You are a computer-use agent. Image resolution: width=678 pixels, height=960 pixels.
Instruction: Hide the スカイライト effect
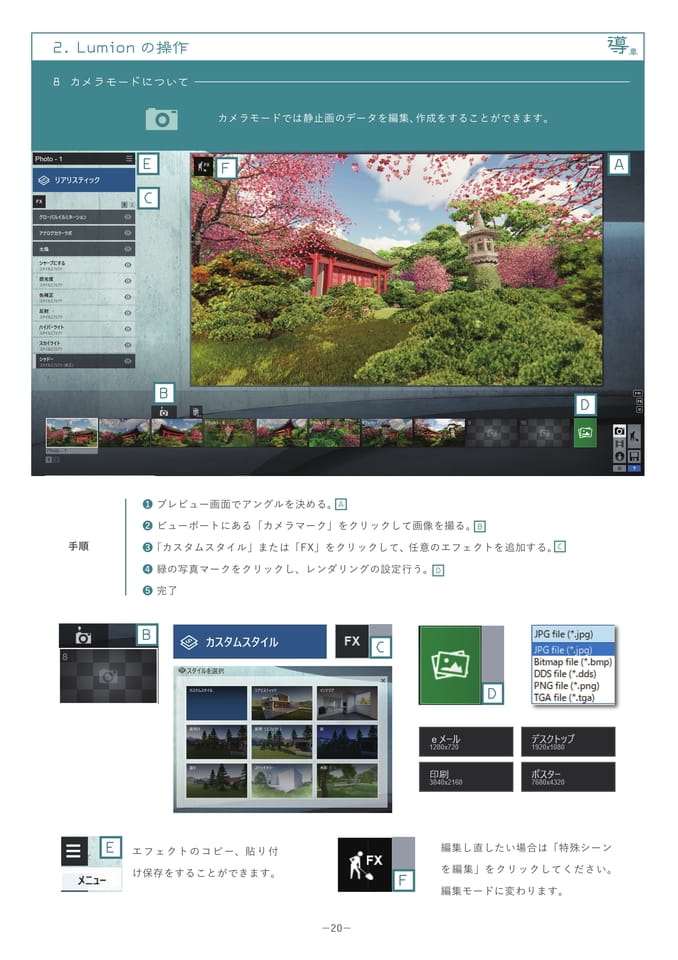point(128,345)
